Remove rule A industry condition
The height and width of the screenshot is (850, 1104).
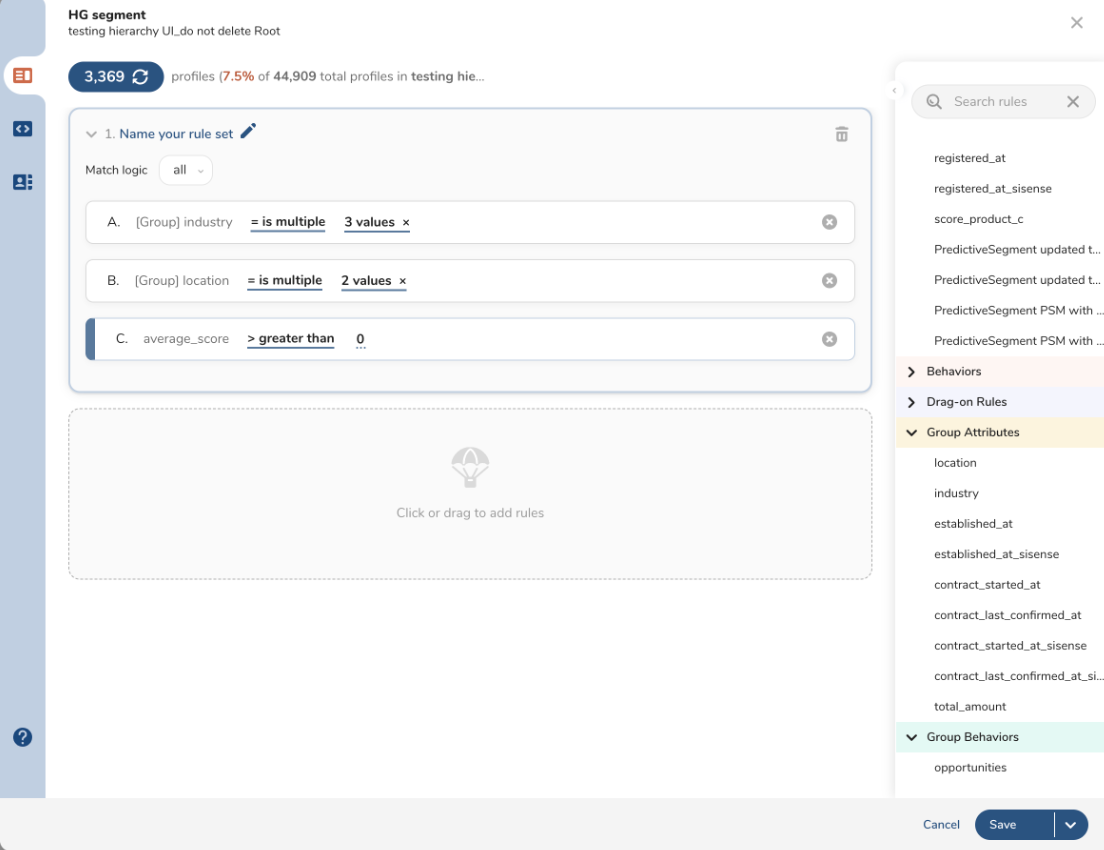(829, 222)
